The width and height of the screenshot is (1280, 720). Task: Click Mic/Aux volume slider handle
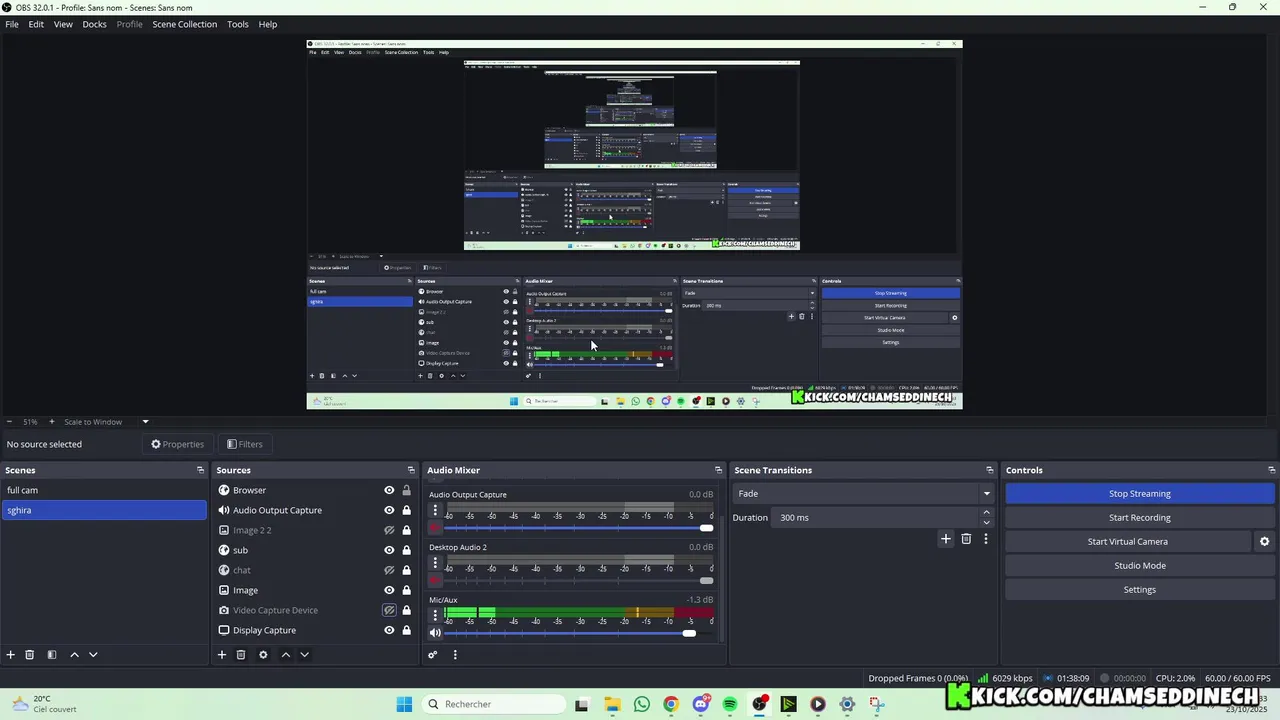point(689,633)
